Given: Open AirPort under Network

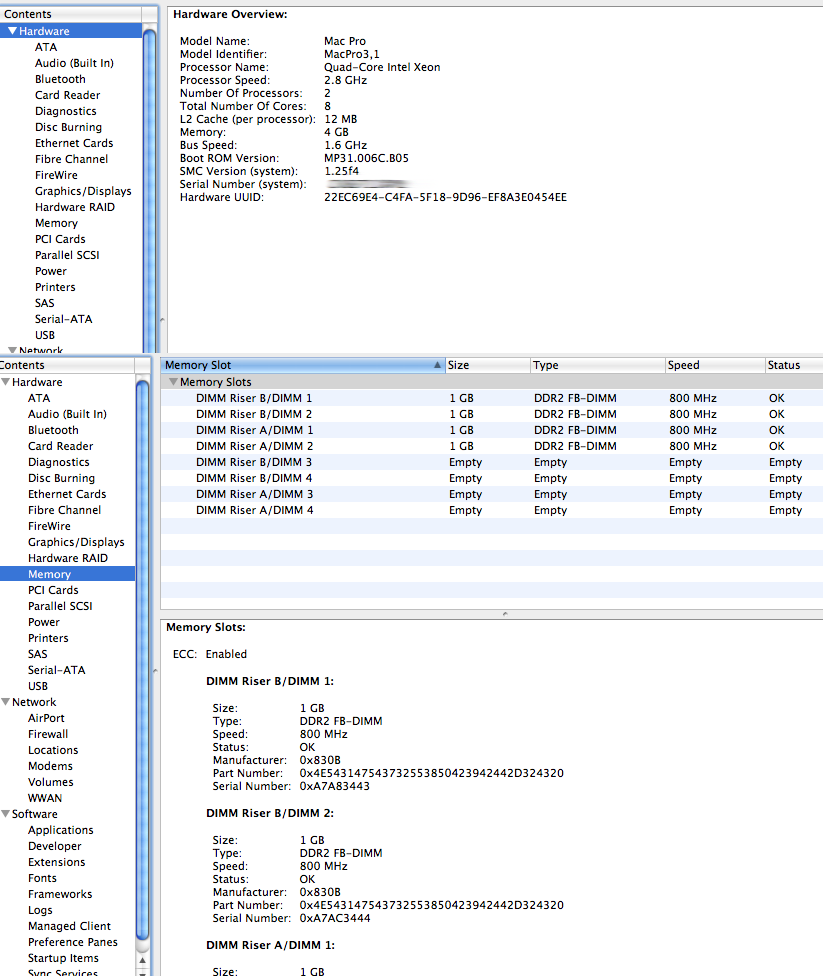Looking at the screenshot, I should tap(46, 718).
